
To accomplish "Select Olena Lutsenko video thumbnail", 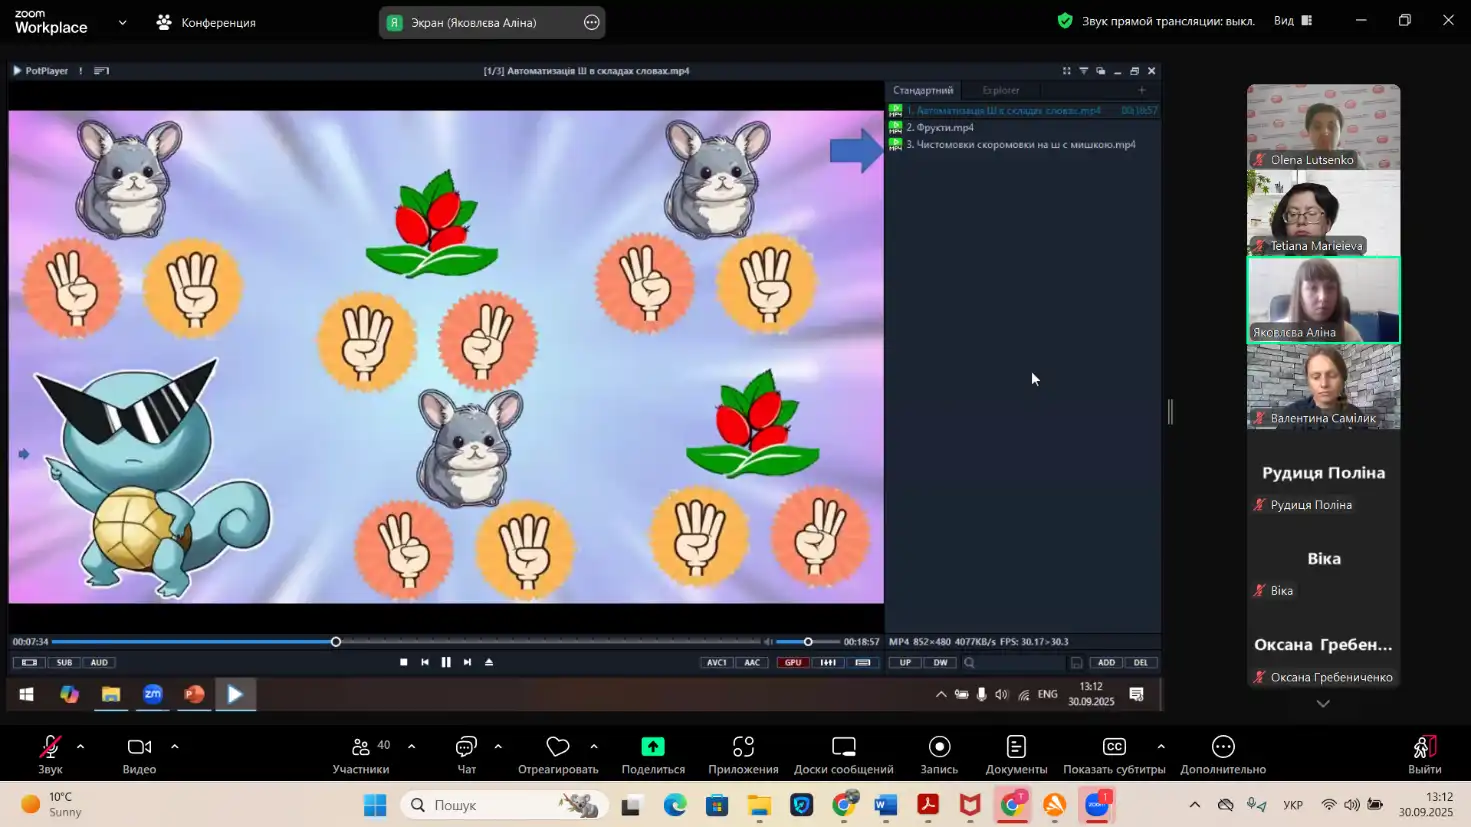I will (x=1323, y=127).
